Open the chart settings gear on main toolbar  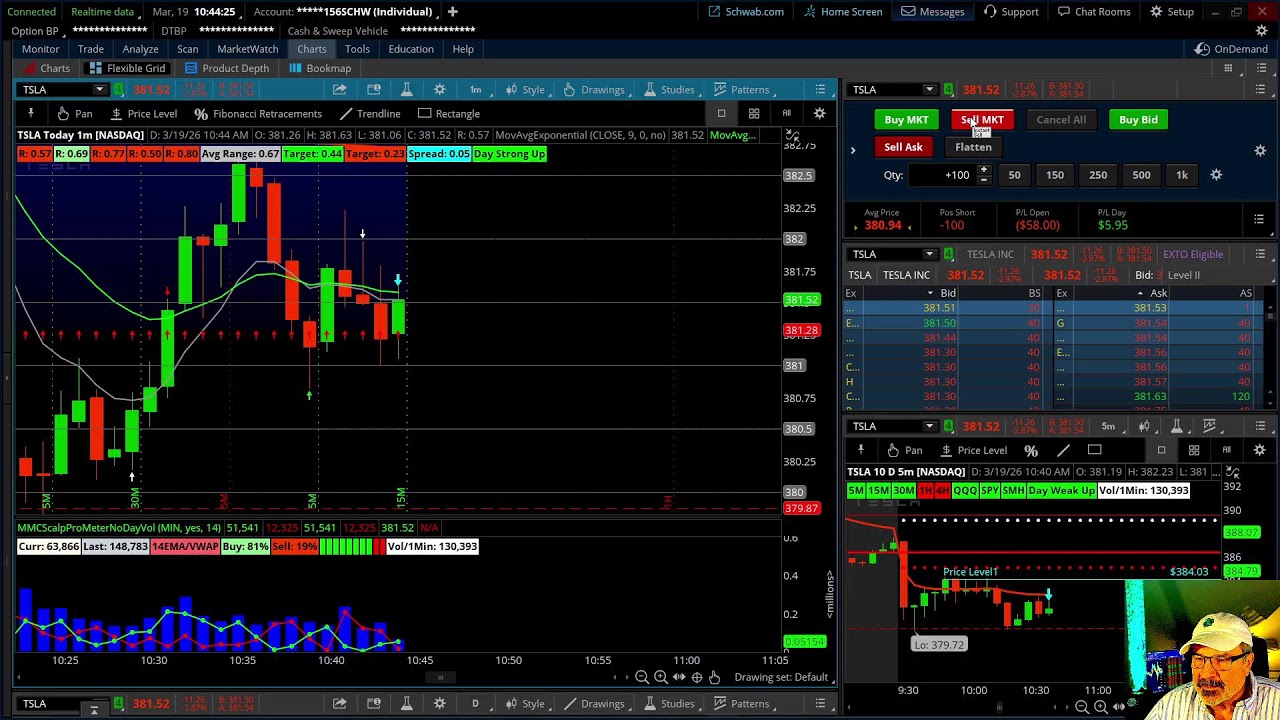click(439, 90)
